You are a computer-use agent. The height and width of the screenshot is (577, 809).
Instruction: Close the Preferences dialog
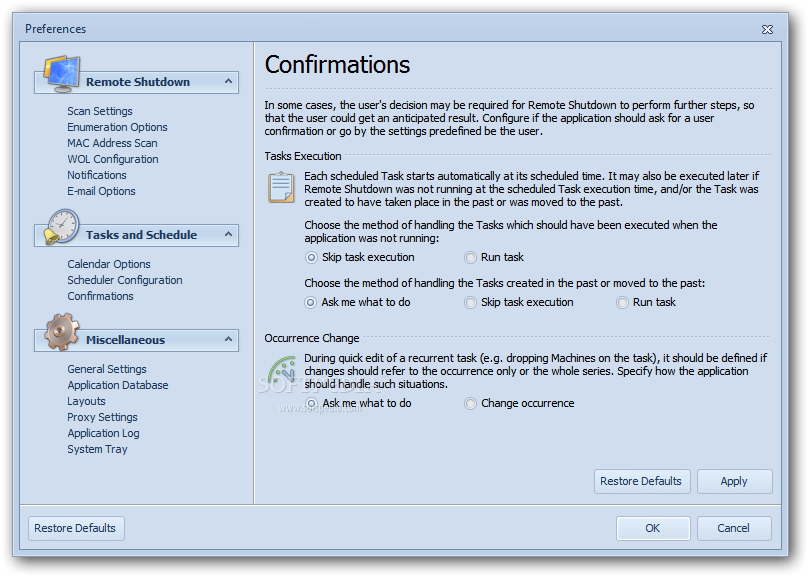pyautogui.click(x=767, y=29)
